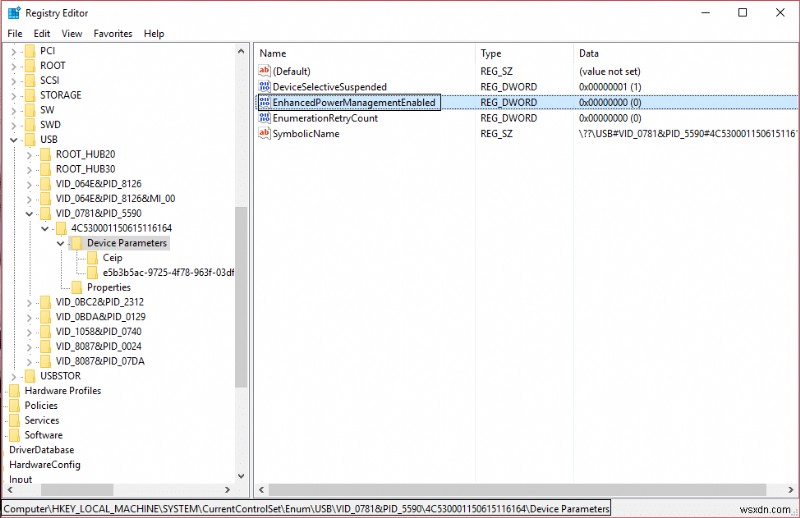Click the STORAGE folder icon
800x518 pixels.
30,95
